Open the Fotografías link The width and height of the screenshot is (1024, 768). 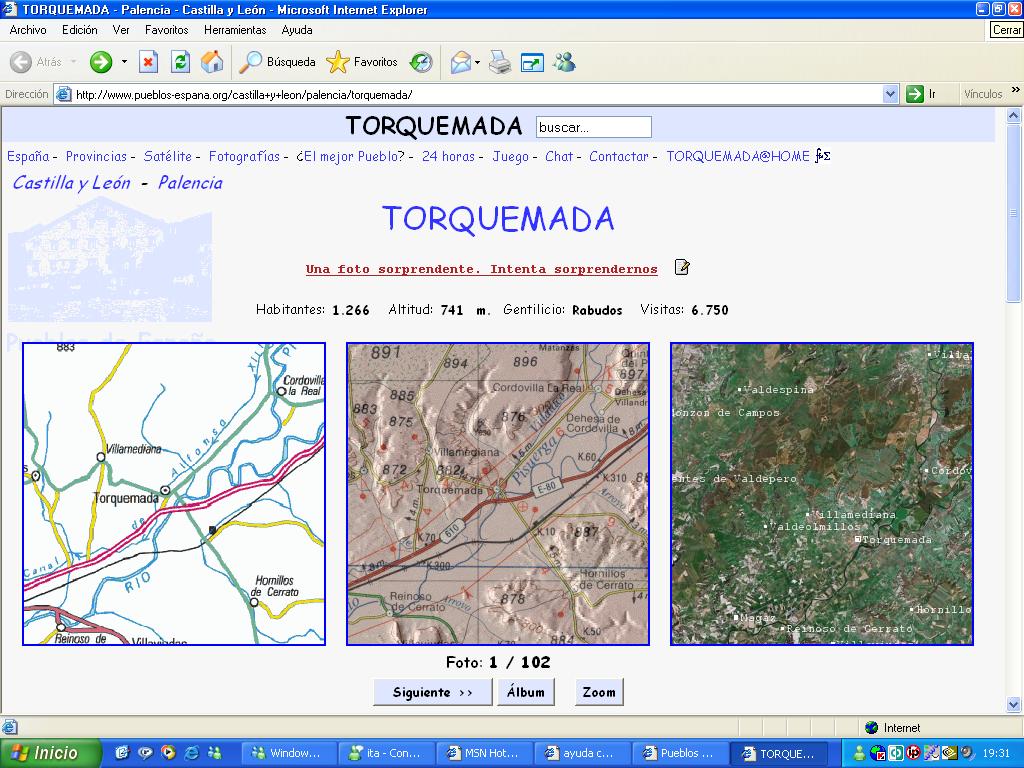tap(244, 156)
